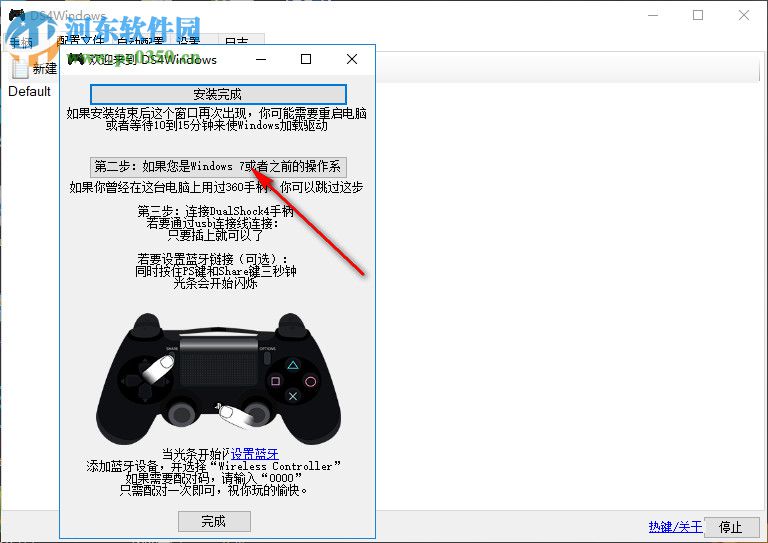Screen dimensions: 768x543
Task: Click the 完成 button in welcome dialog
Action: coord(214,521)
